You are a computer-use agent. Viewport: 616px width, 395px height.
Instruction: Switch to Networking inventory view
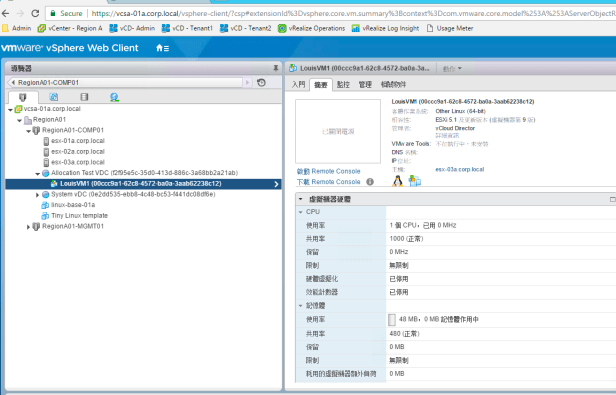click(114, 97)
